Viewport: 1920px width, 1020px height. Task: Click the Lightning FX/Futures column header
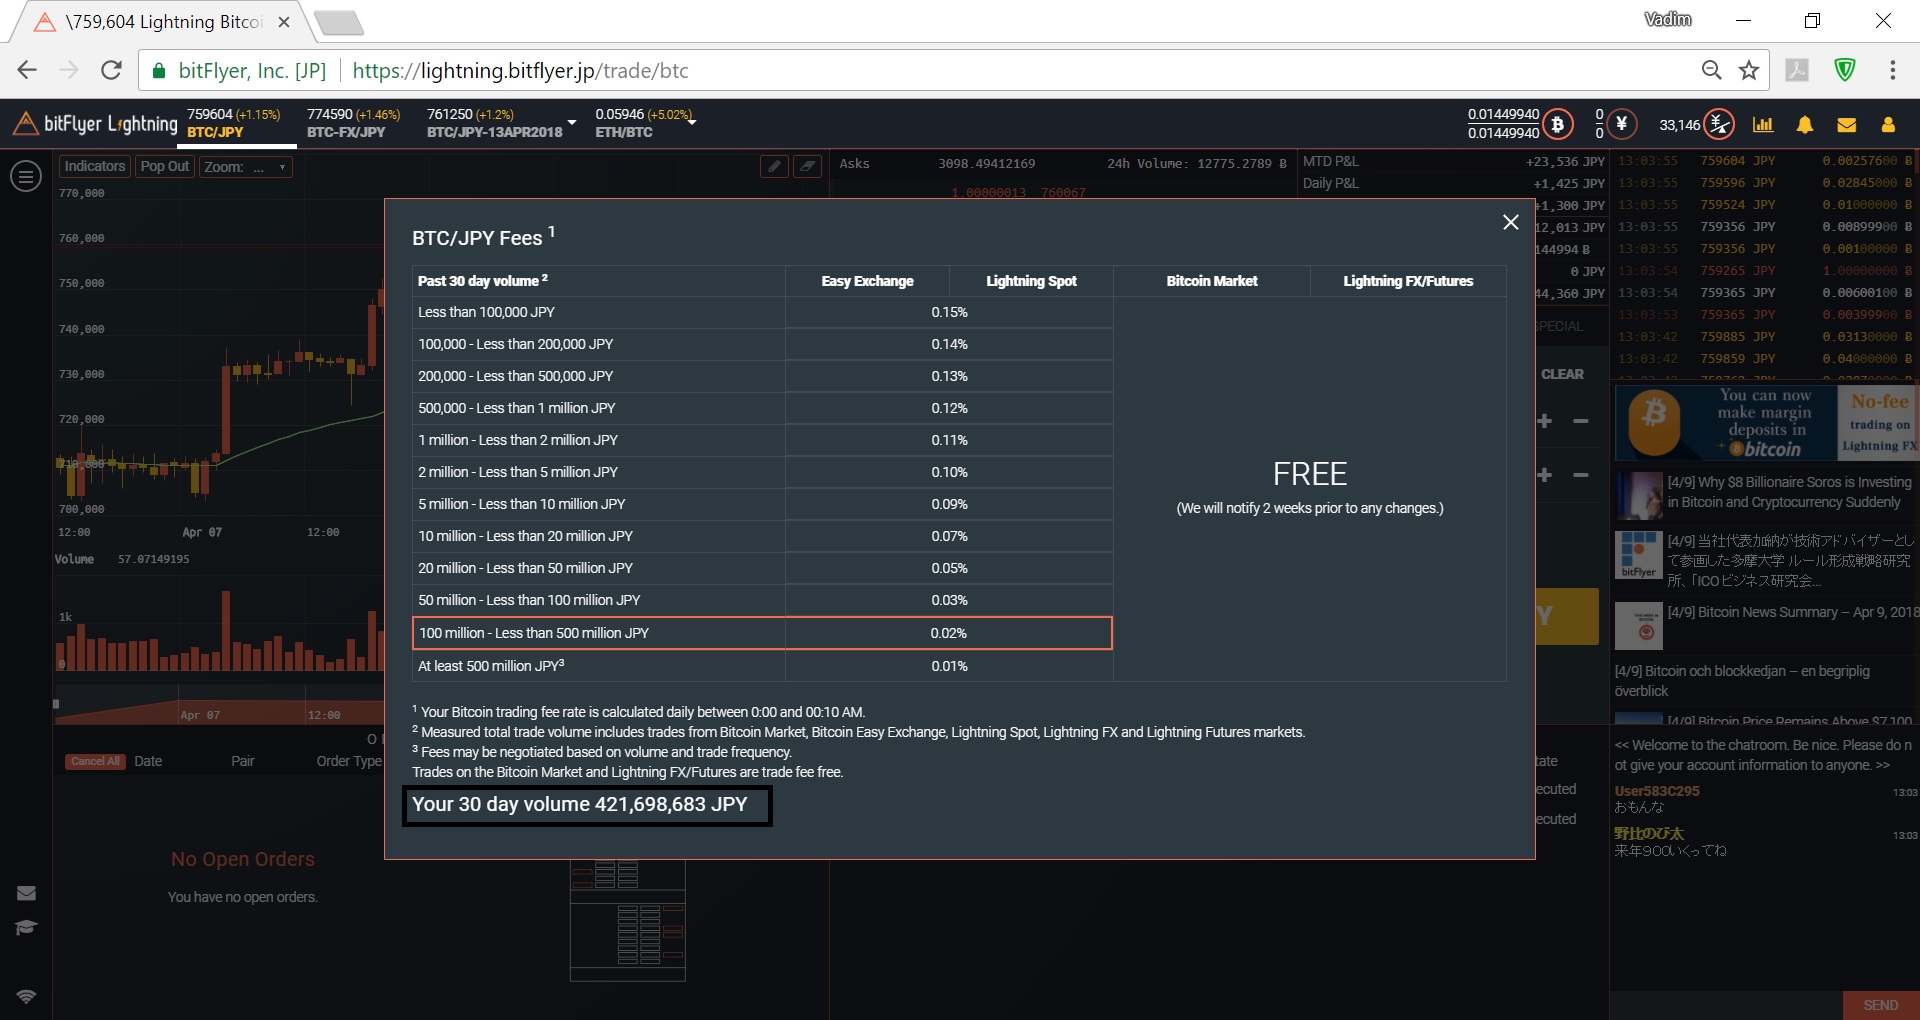[1408, 281]
